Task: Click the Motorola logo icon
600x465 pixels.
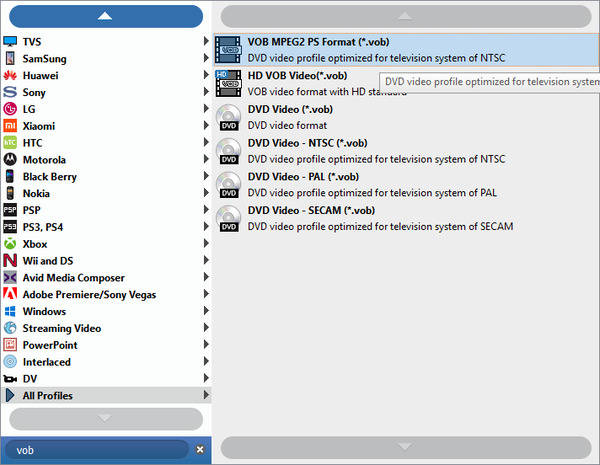Action: [x=10, y=159]
